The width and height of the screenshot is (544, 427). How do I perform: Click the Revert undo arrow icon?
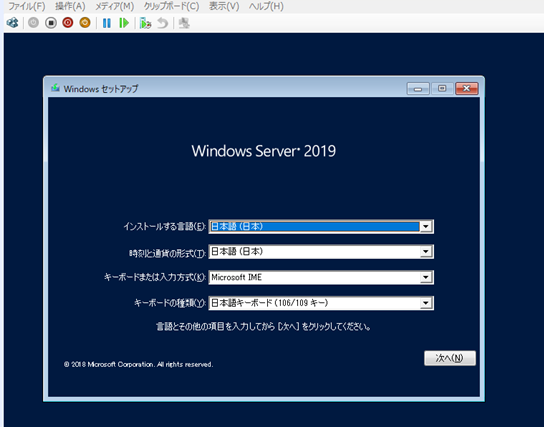pos(162,23)
